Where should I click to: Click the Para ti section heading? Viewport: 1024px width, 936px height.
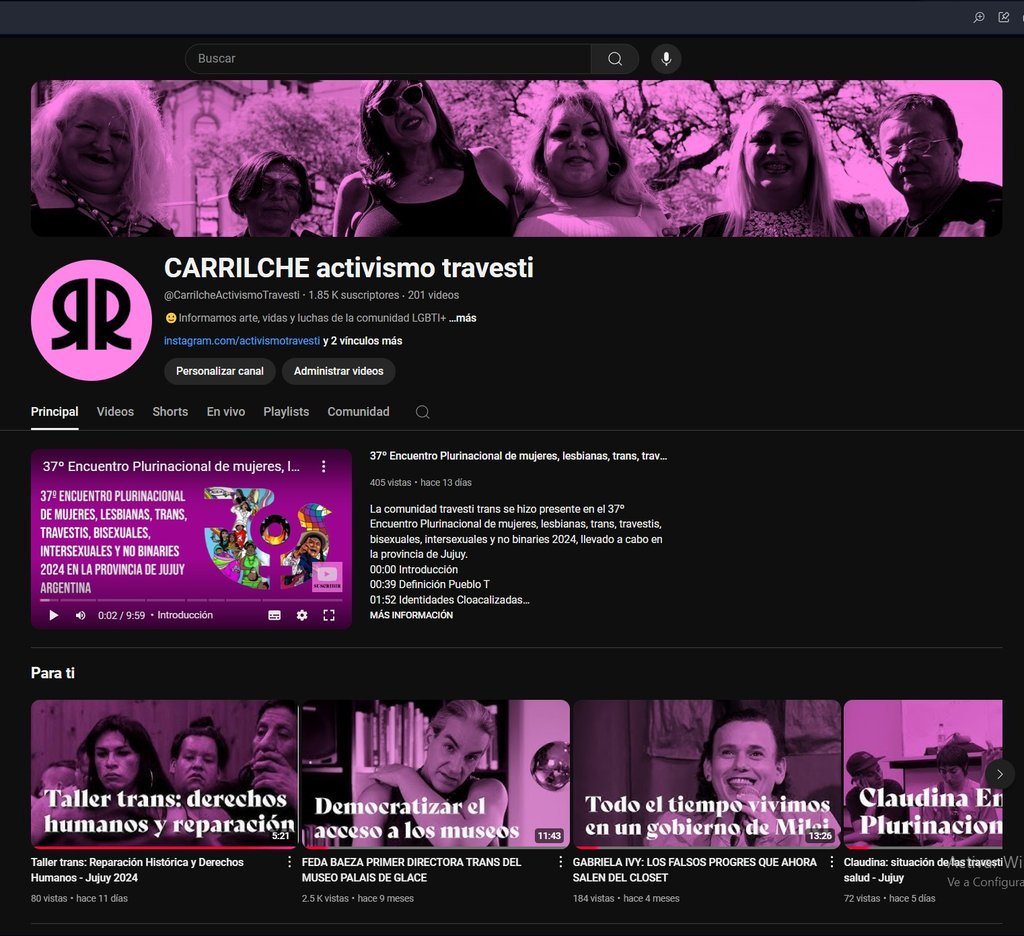click(53, 673)
